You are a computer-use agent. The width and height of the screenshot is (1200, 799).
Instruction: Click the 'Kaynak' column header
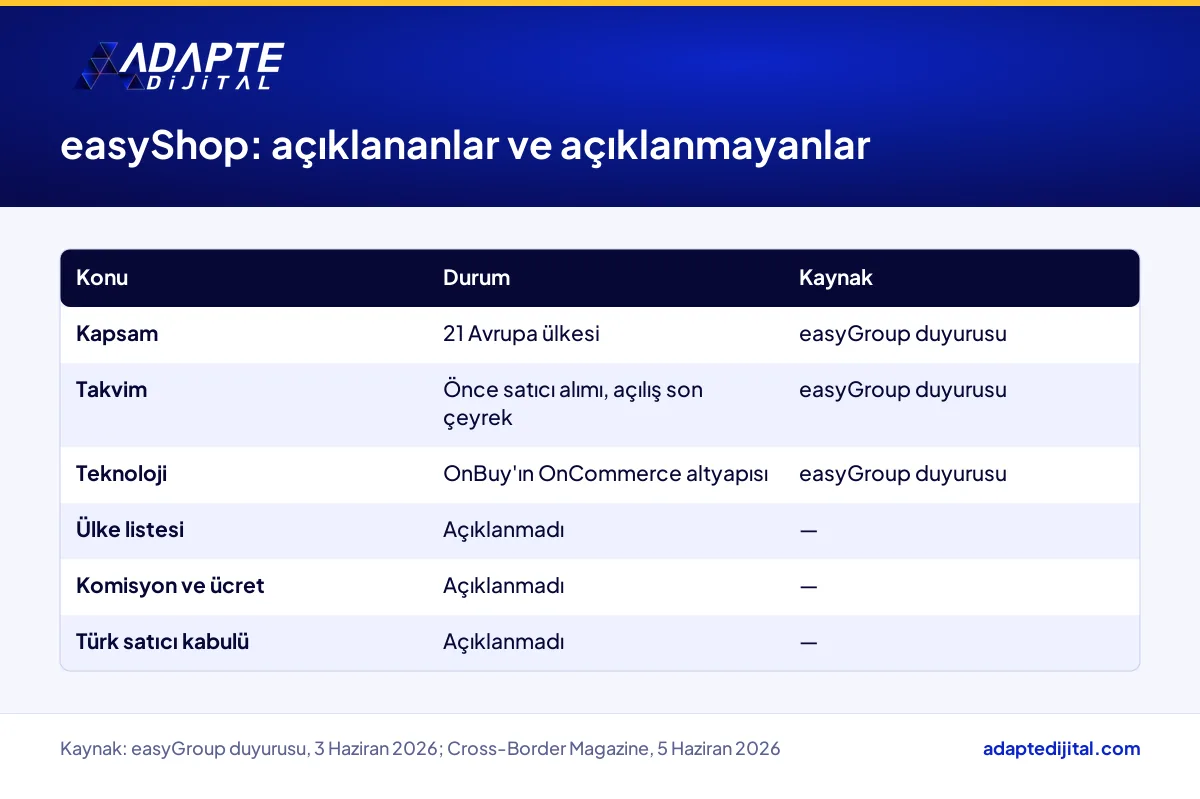click(836, 278)
